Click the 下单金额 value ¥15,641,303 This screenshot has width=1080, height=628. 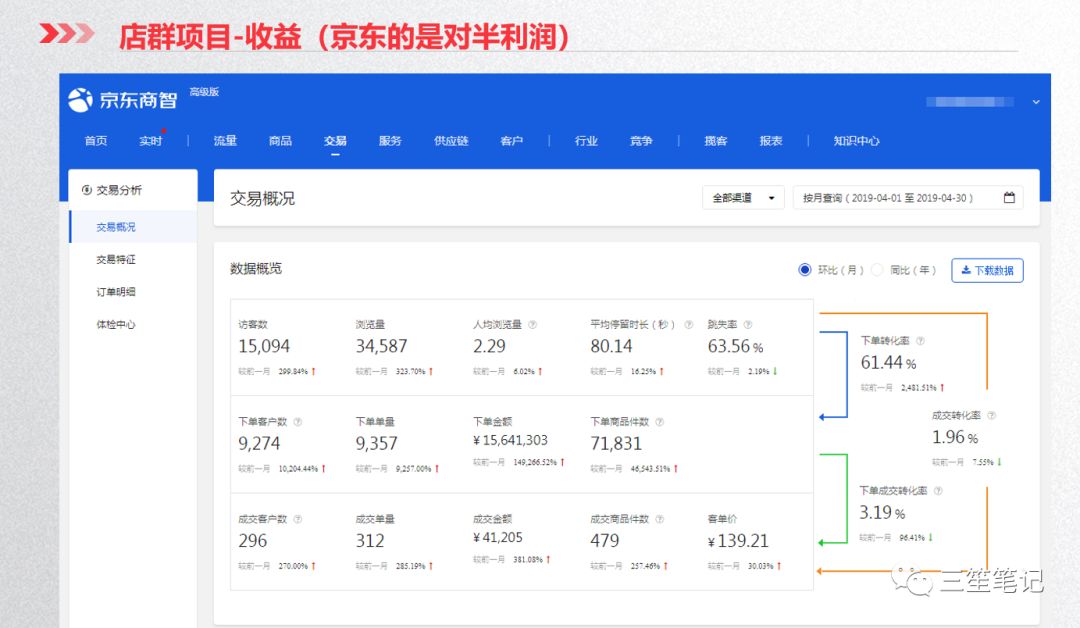[510, 440]
